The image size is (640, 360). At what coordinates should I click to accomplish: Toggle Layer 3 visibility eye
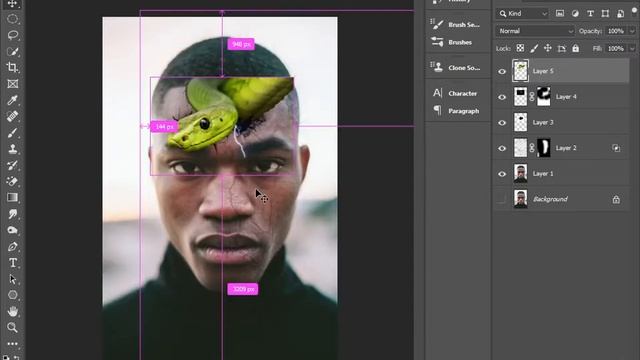[x=502, y=123]
